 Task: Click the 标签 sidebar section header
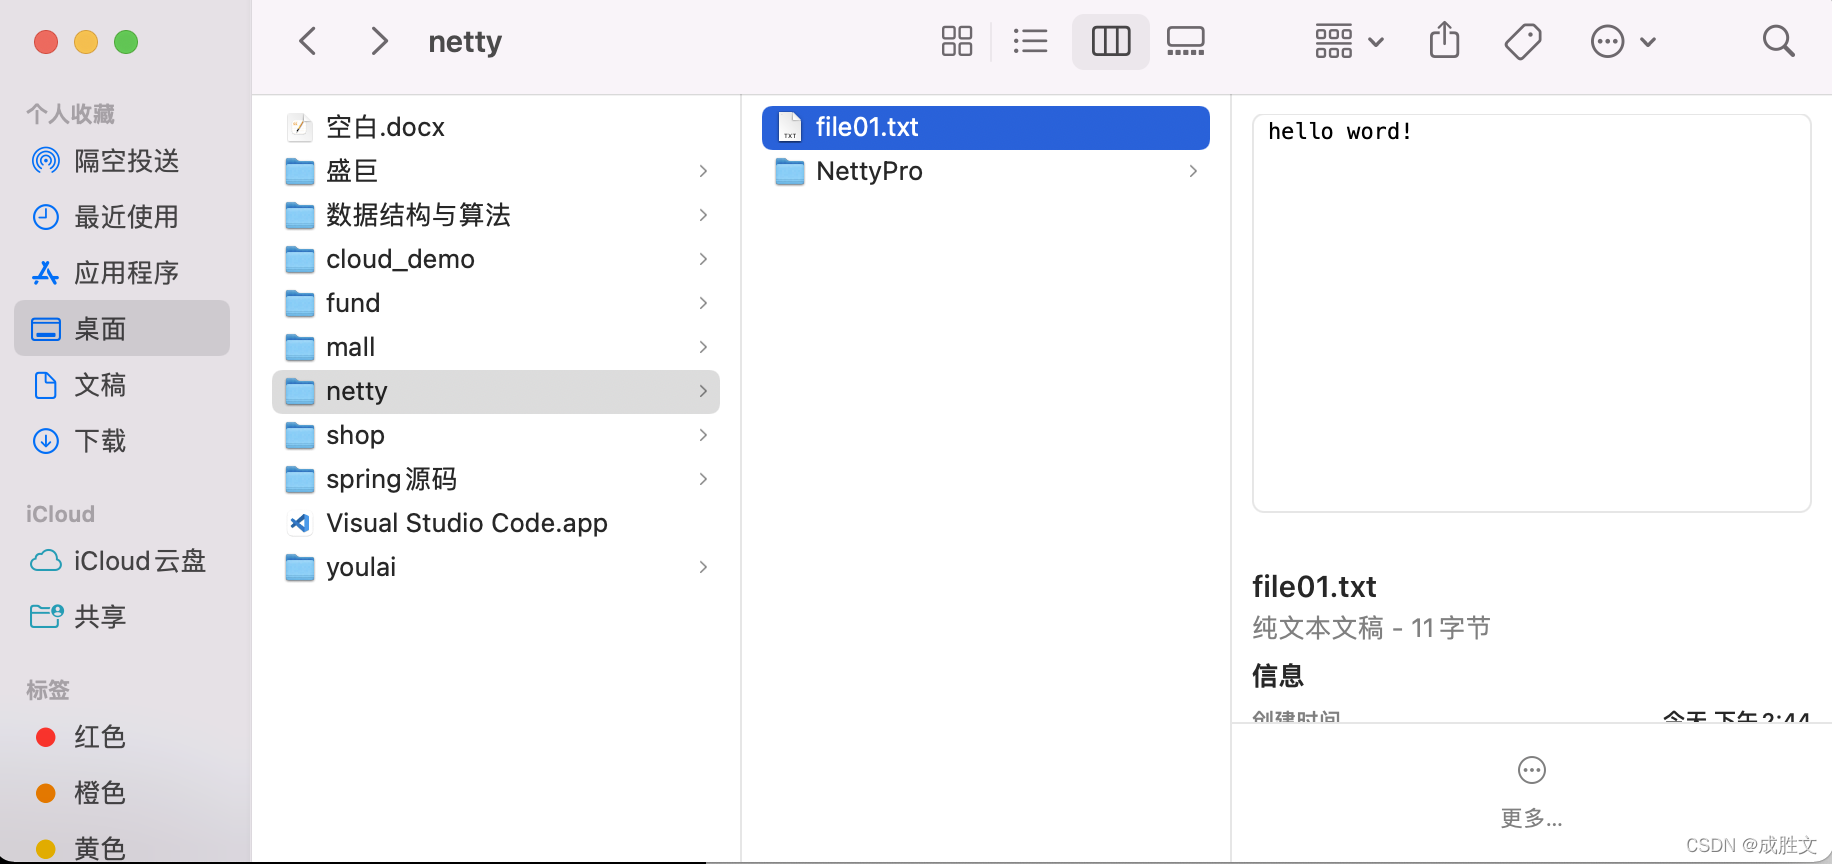point(48,690)
